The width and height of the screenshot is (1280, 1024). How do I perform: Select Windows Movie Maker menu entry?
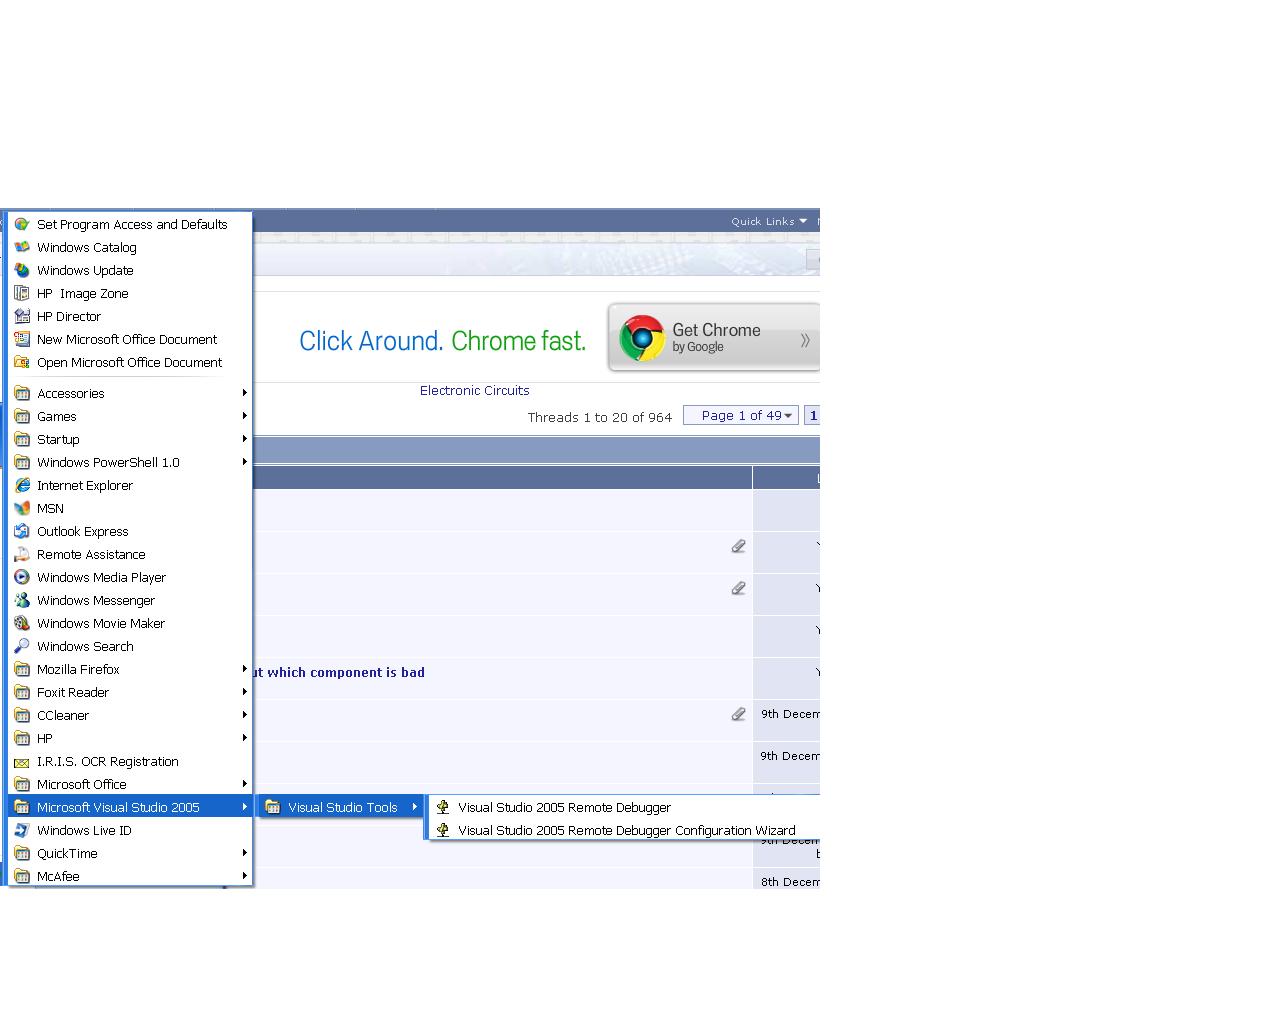click(x=130, y=623)
